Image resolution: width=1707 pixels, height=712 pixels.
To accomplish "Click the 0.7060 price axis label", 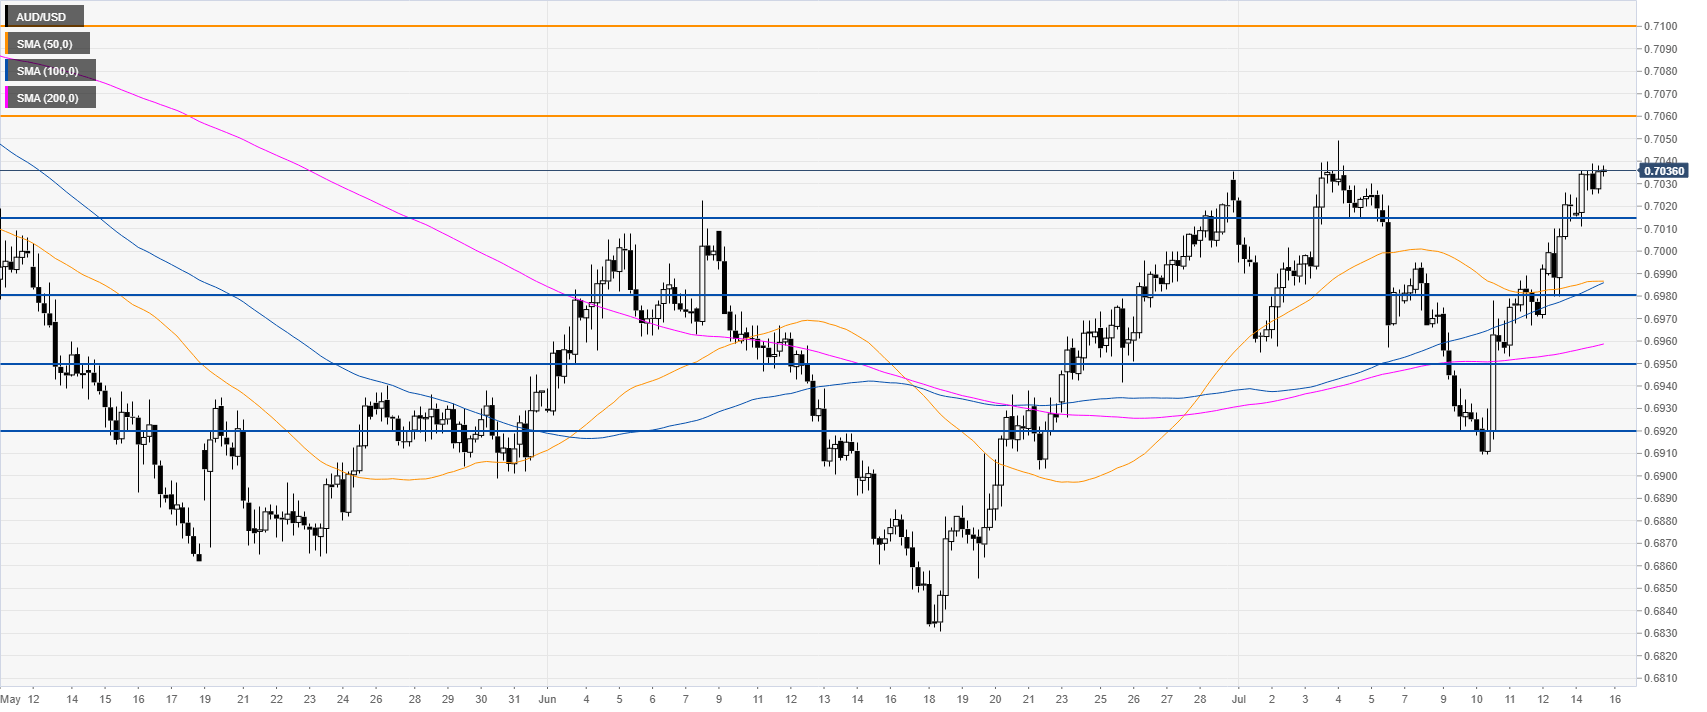I will pyautogui.click(x=1661, y=116).
